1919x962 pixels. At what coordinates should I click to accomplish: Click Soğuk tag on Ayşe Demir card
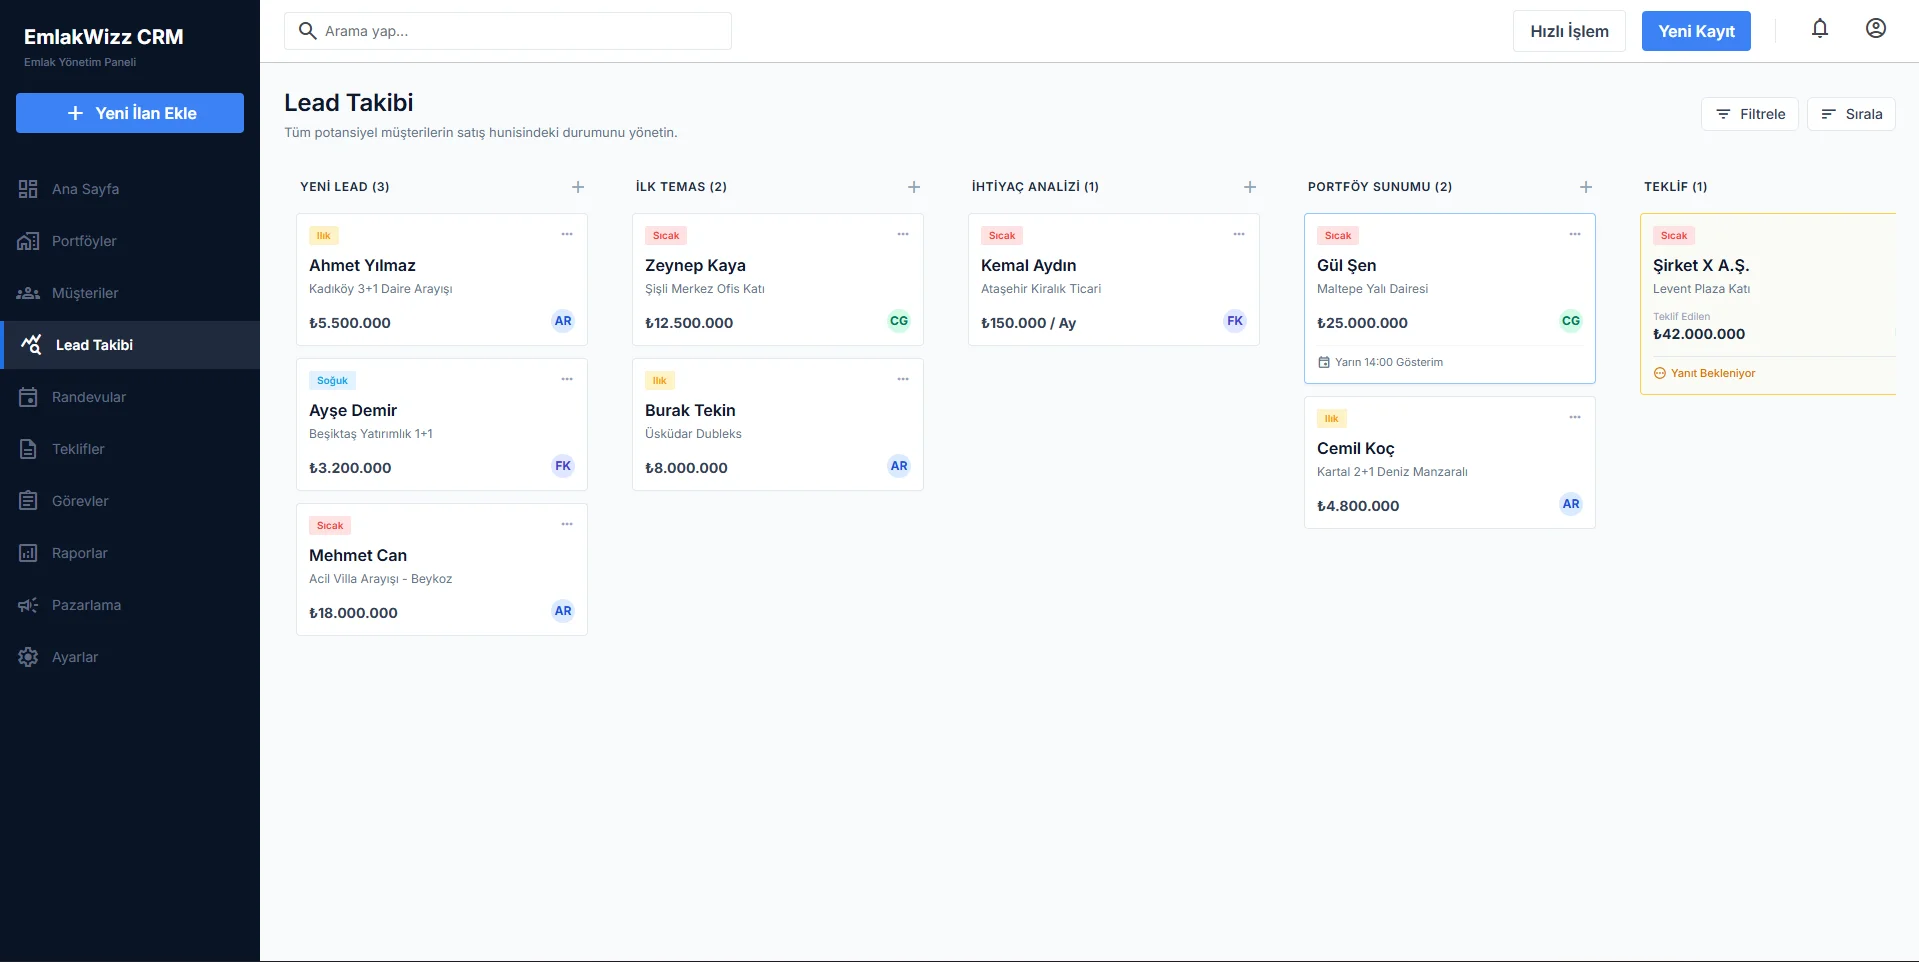pos(332,381)
